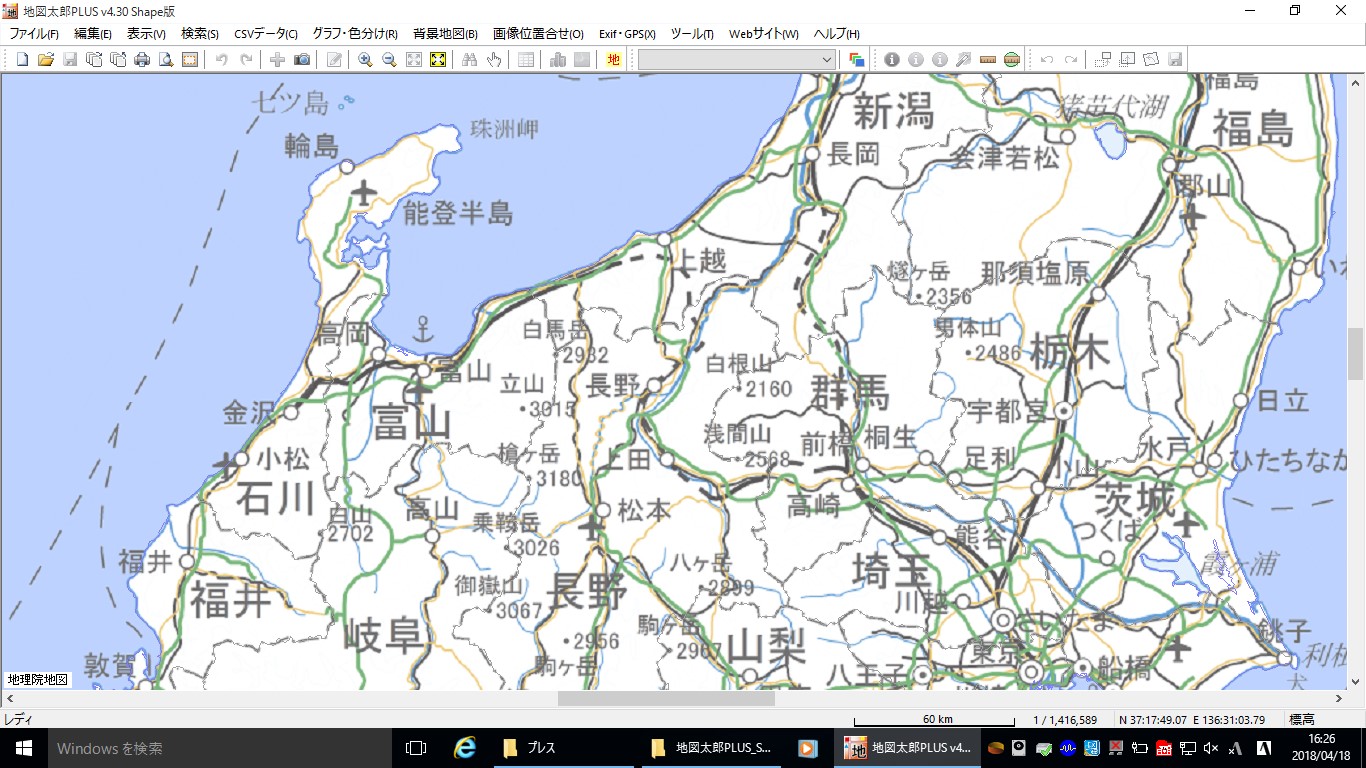
Task: Click the New file icon
Action: click(22, 60)
